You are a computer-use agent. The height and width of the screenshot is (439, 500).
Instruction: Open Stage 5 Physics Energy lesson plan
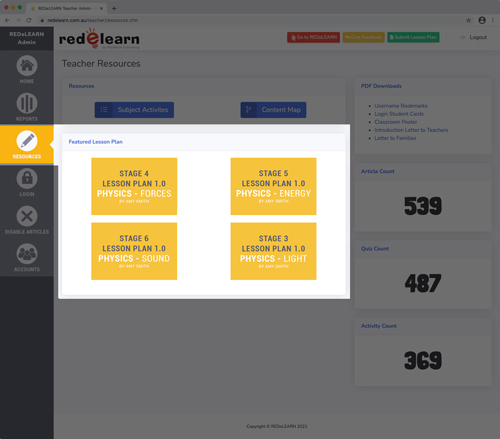pyautogui.click(x=273, y=186)
